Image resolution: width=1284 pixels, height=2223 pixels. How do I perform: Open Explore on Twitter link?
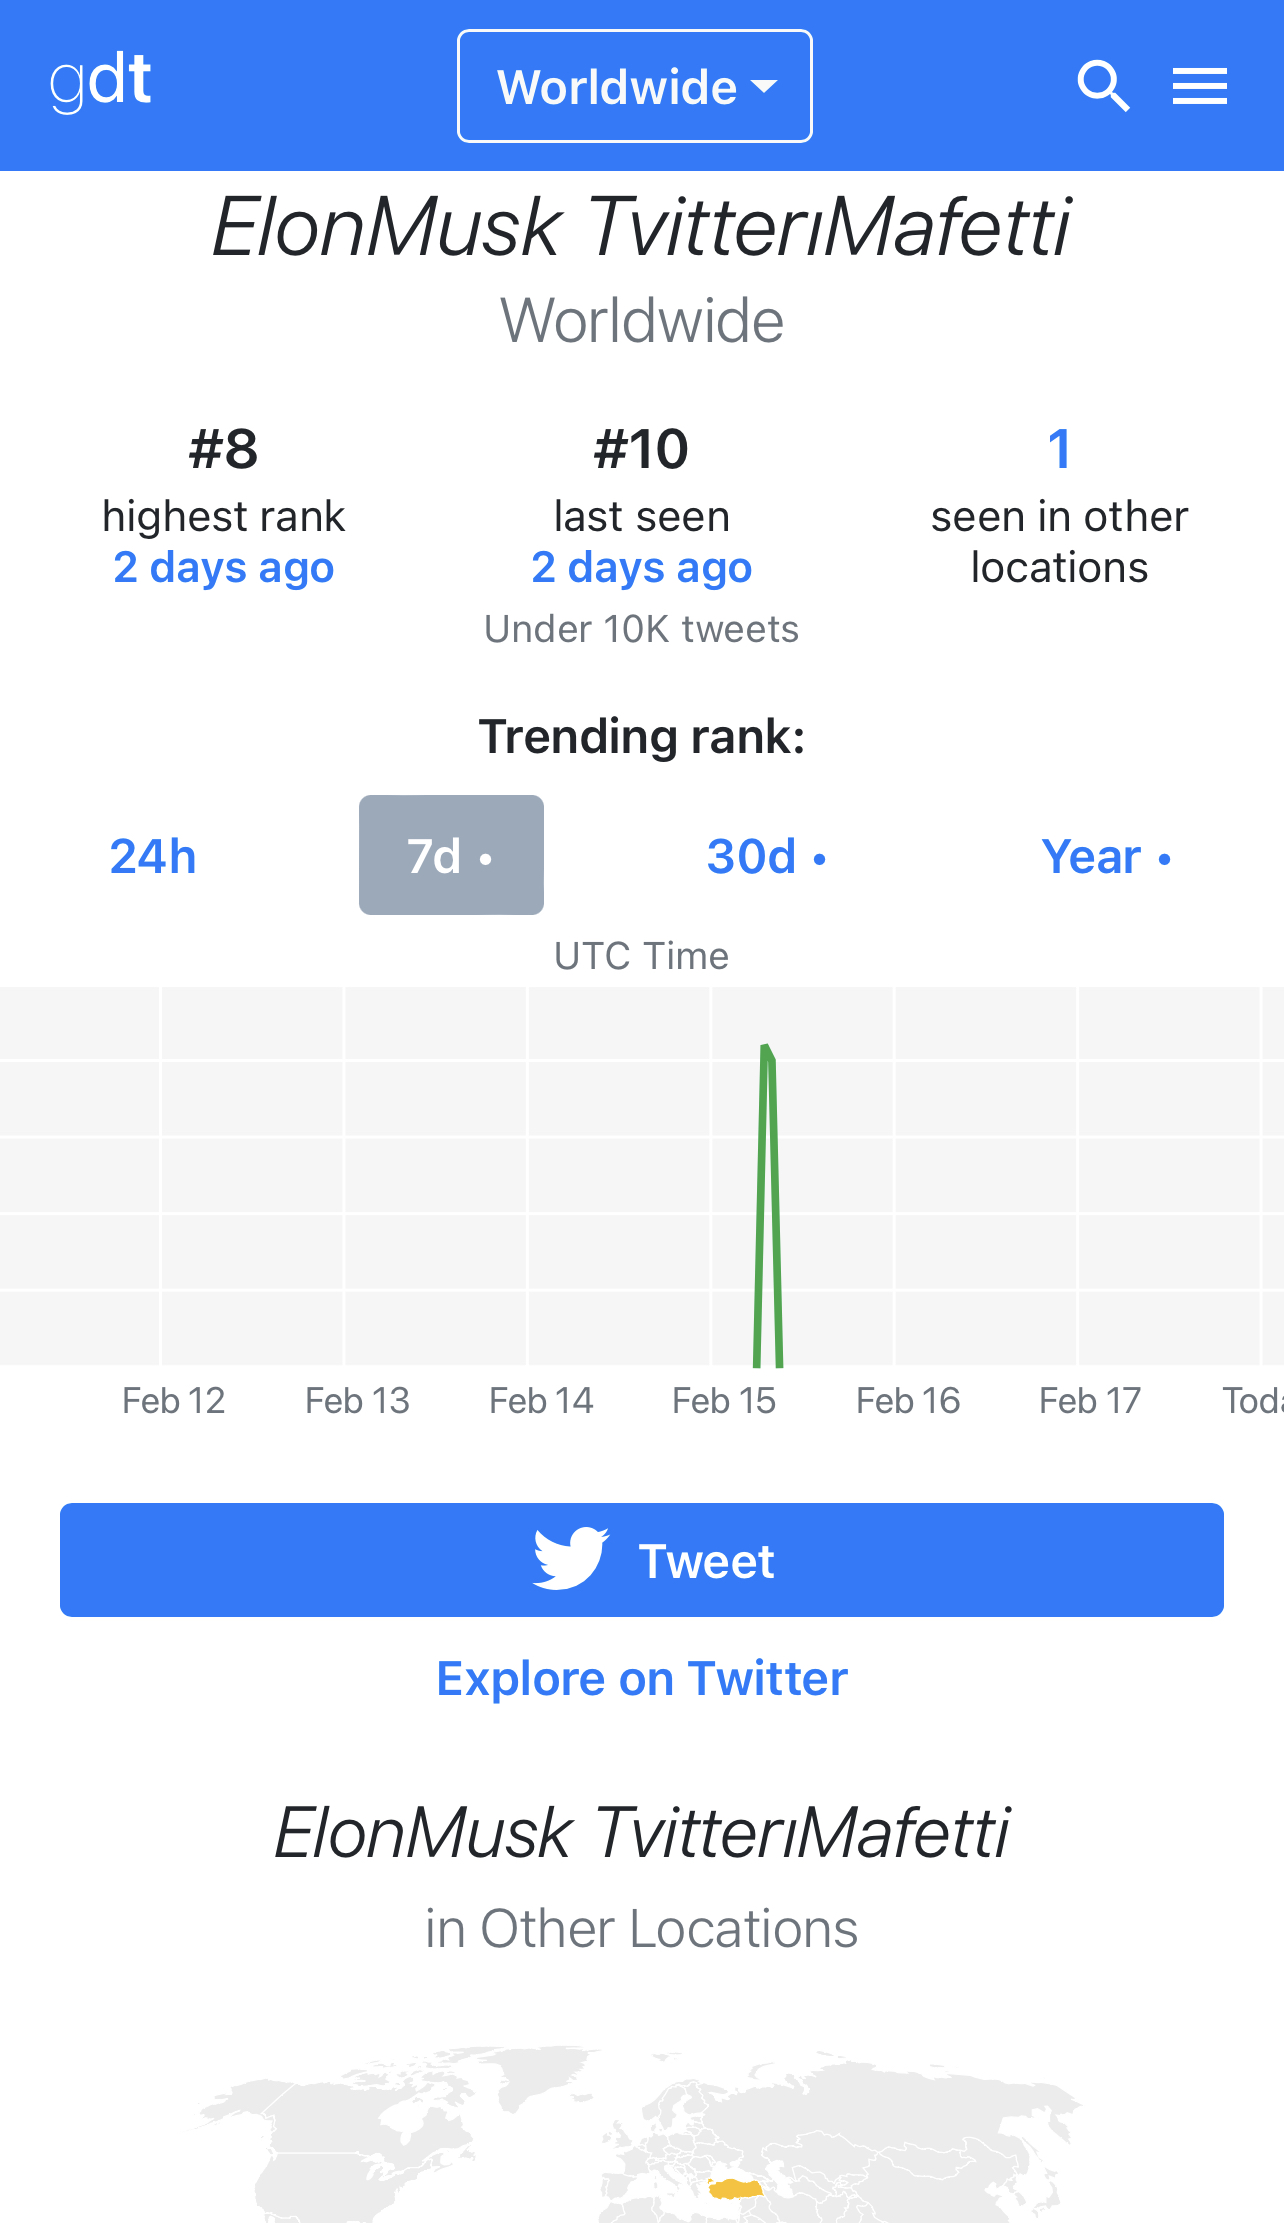[642, 1678]
